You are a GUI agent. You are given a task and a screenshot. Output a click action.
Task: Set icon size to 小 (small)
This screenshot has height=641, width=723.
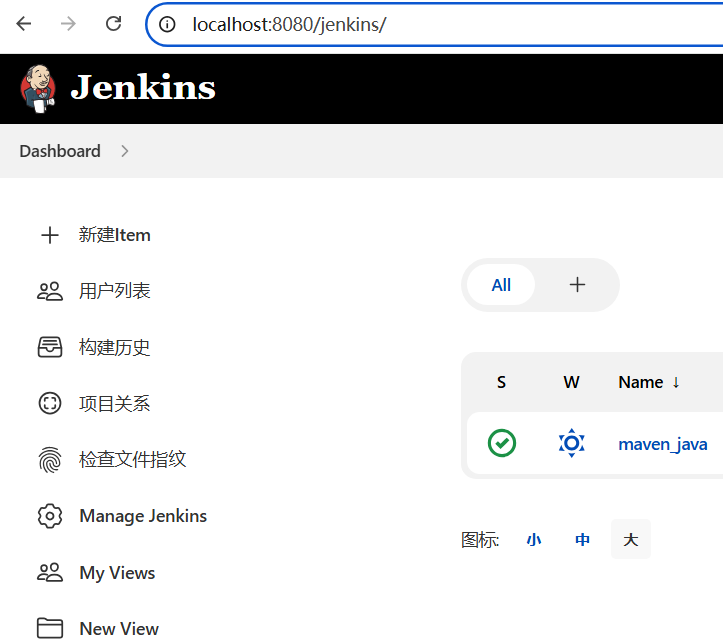[533, 540]
